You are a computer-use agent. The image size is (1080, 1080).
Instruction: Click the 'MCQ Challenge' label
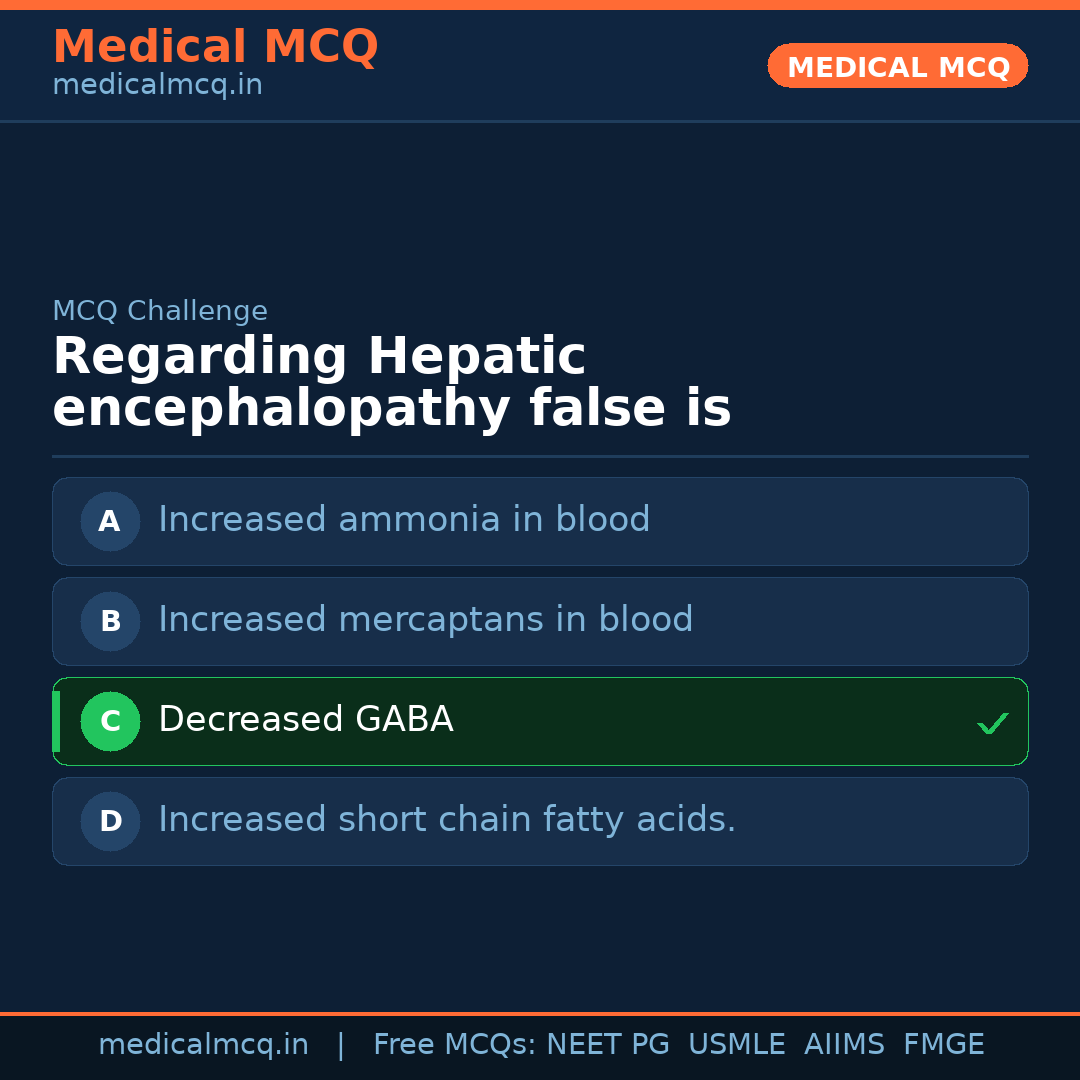[160, 311]
